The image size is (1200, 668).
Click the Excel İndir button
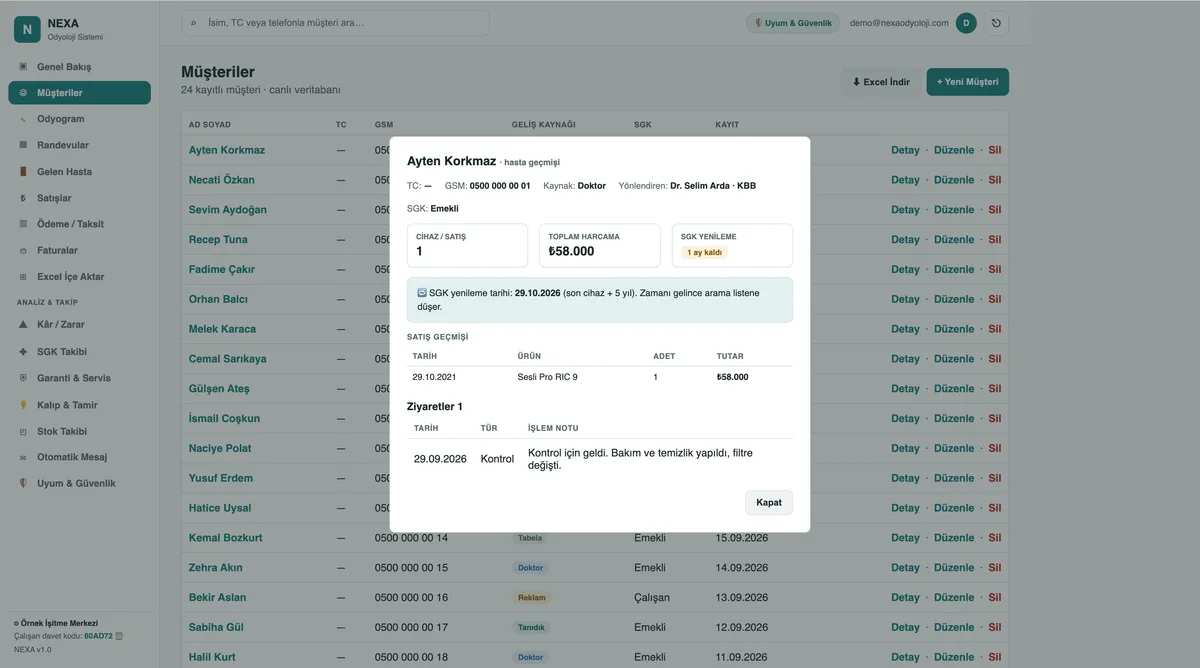(881, 82)
